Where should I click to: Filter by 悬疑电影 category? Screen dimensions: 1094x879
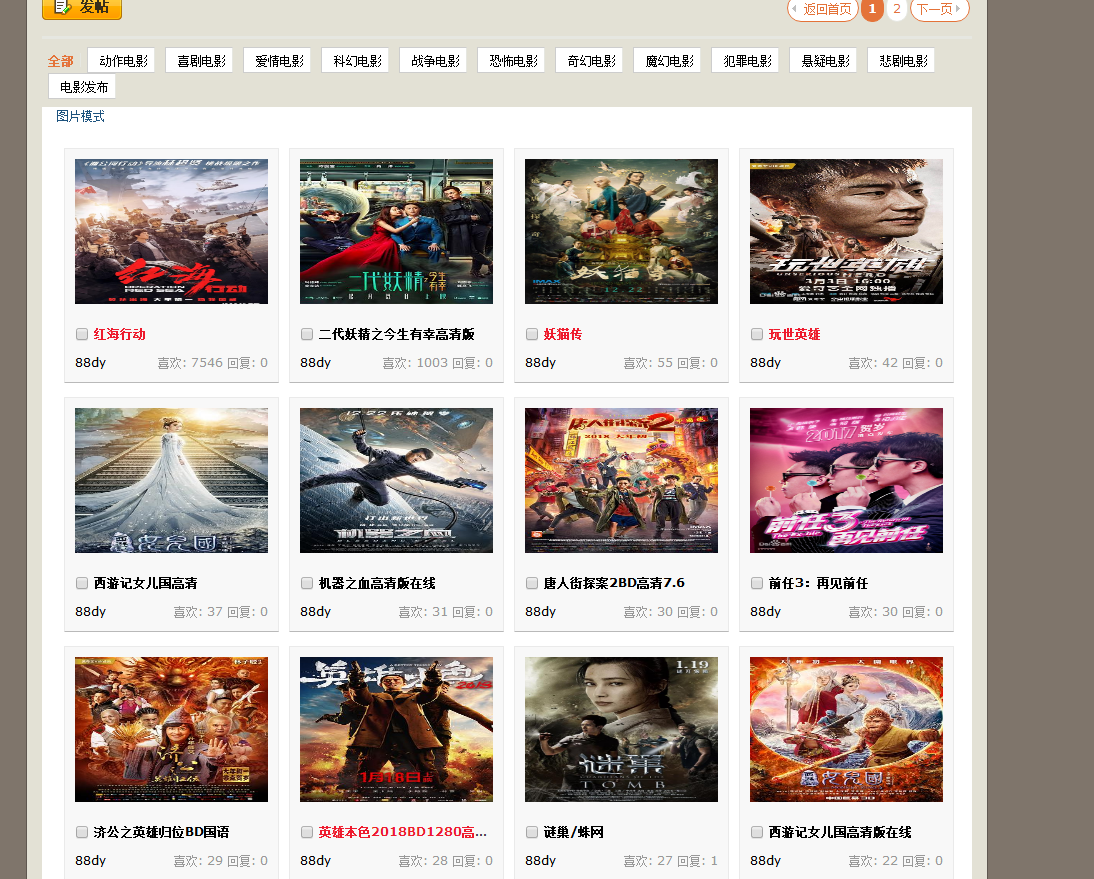(x=825, y=61)
